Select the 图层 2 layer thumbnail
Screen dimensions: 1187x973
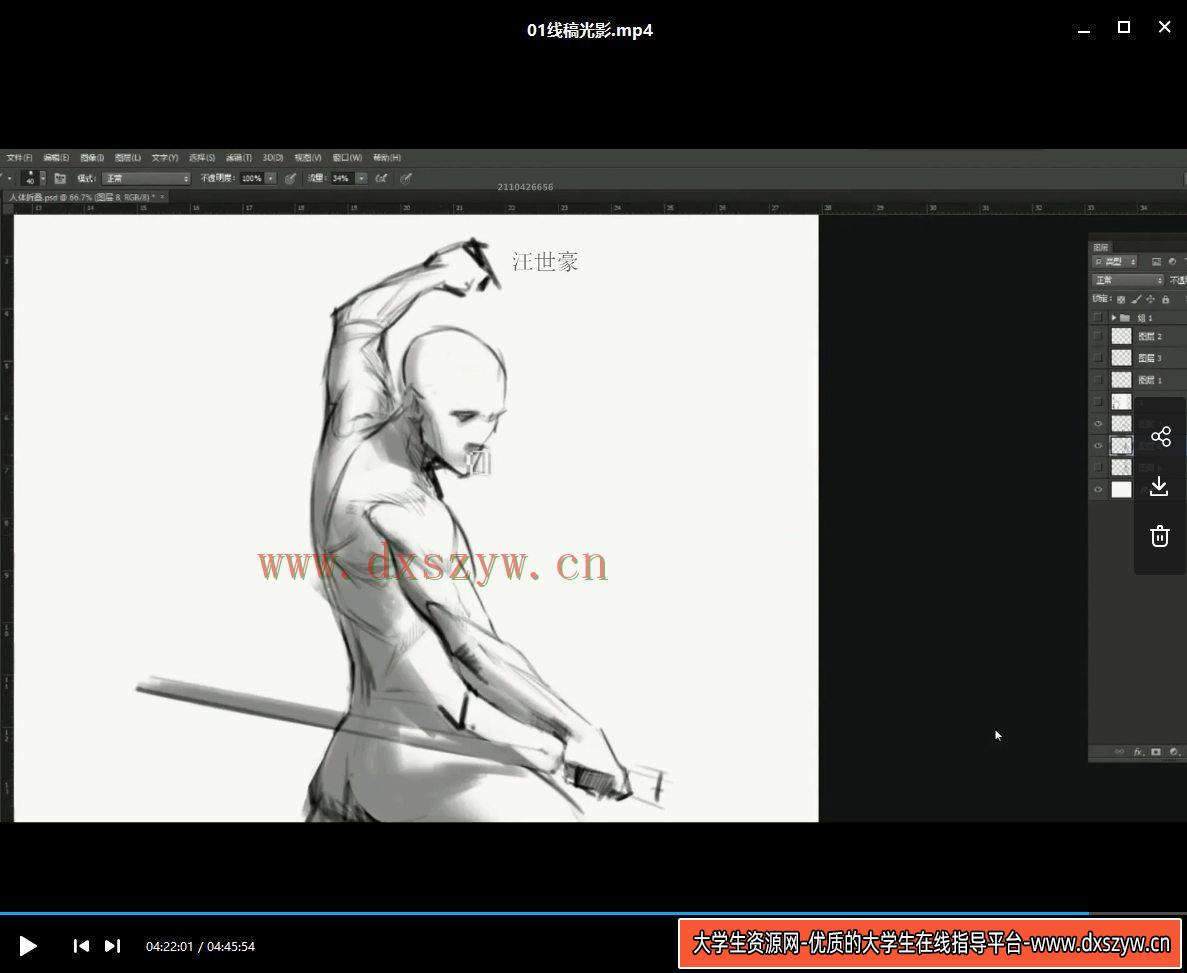click(x=1121, y=335)
